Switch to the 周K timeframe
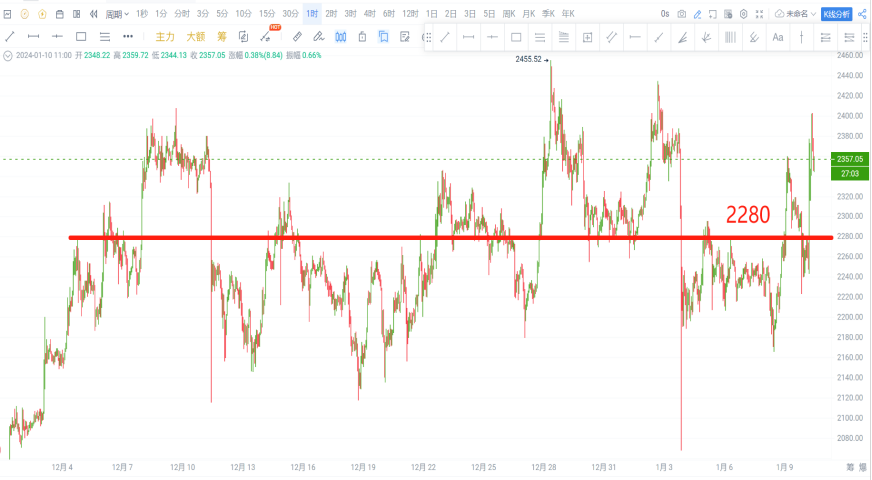 point(509,14)
